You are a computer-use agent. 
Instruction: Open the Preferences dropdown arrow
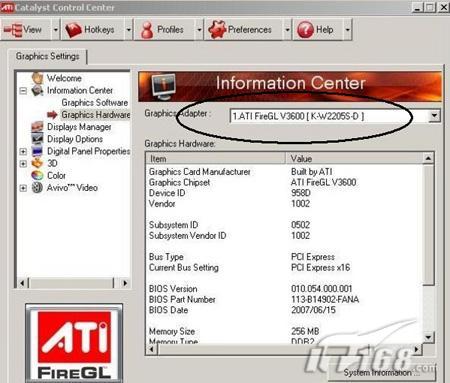287,30
